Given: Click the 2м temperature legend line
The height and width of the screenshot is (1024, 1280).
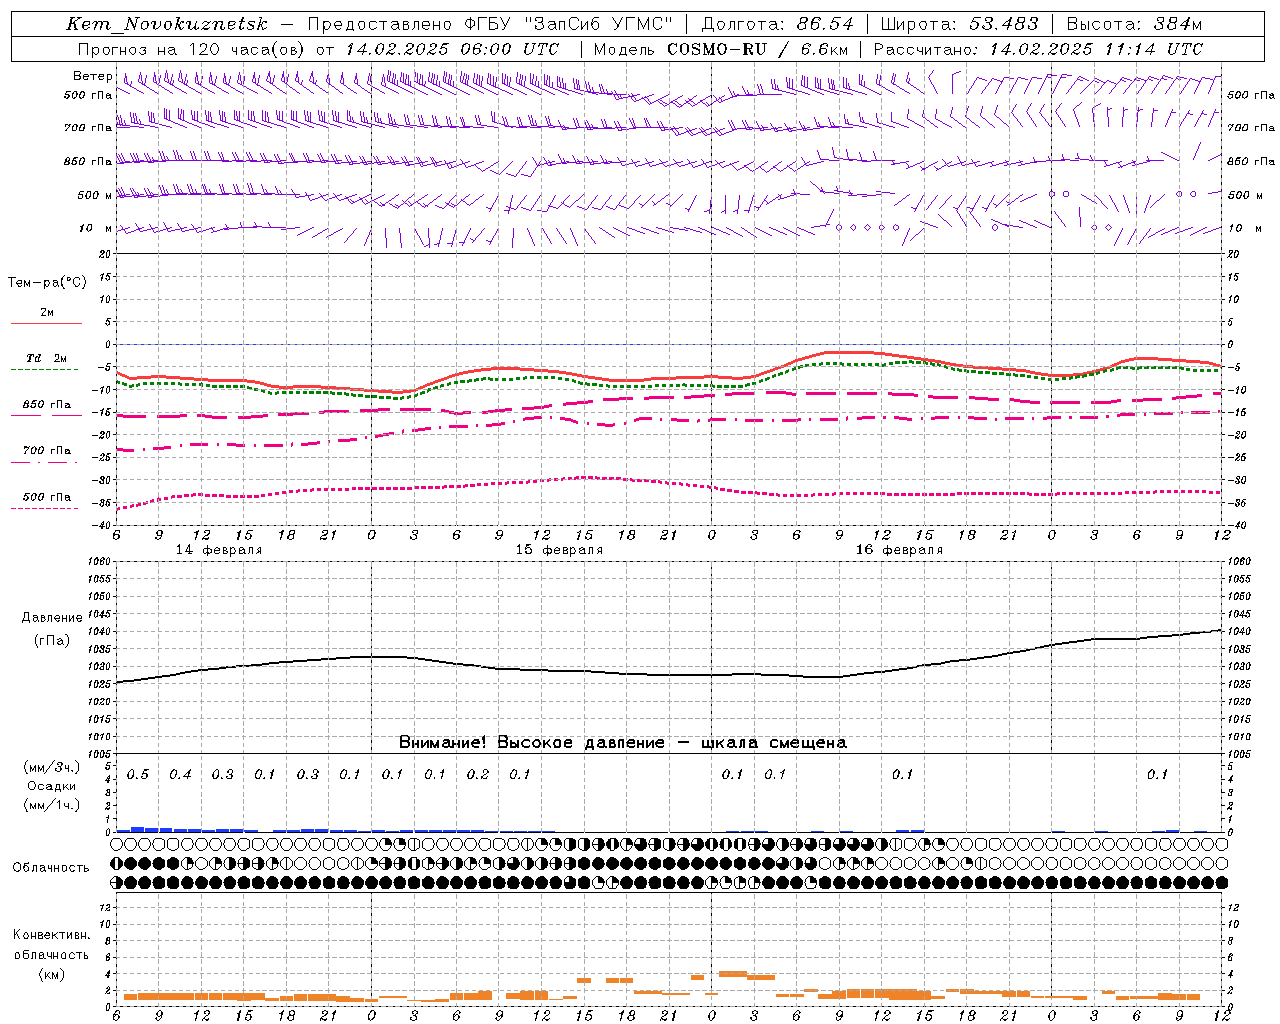Looking at the screenshot, I should tap(46, 323).
